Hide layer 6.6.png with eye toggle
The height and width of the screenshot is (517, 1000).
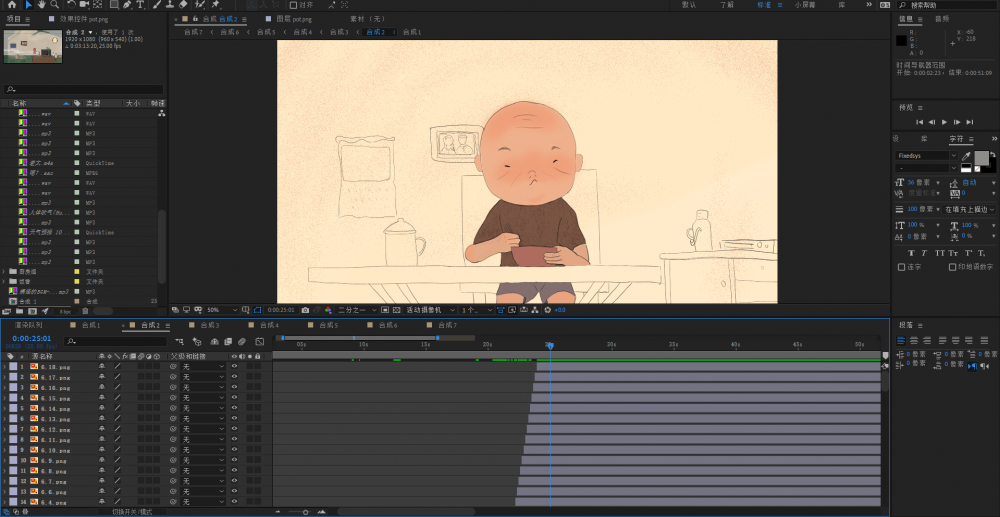tap(234, 492)
